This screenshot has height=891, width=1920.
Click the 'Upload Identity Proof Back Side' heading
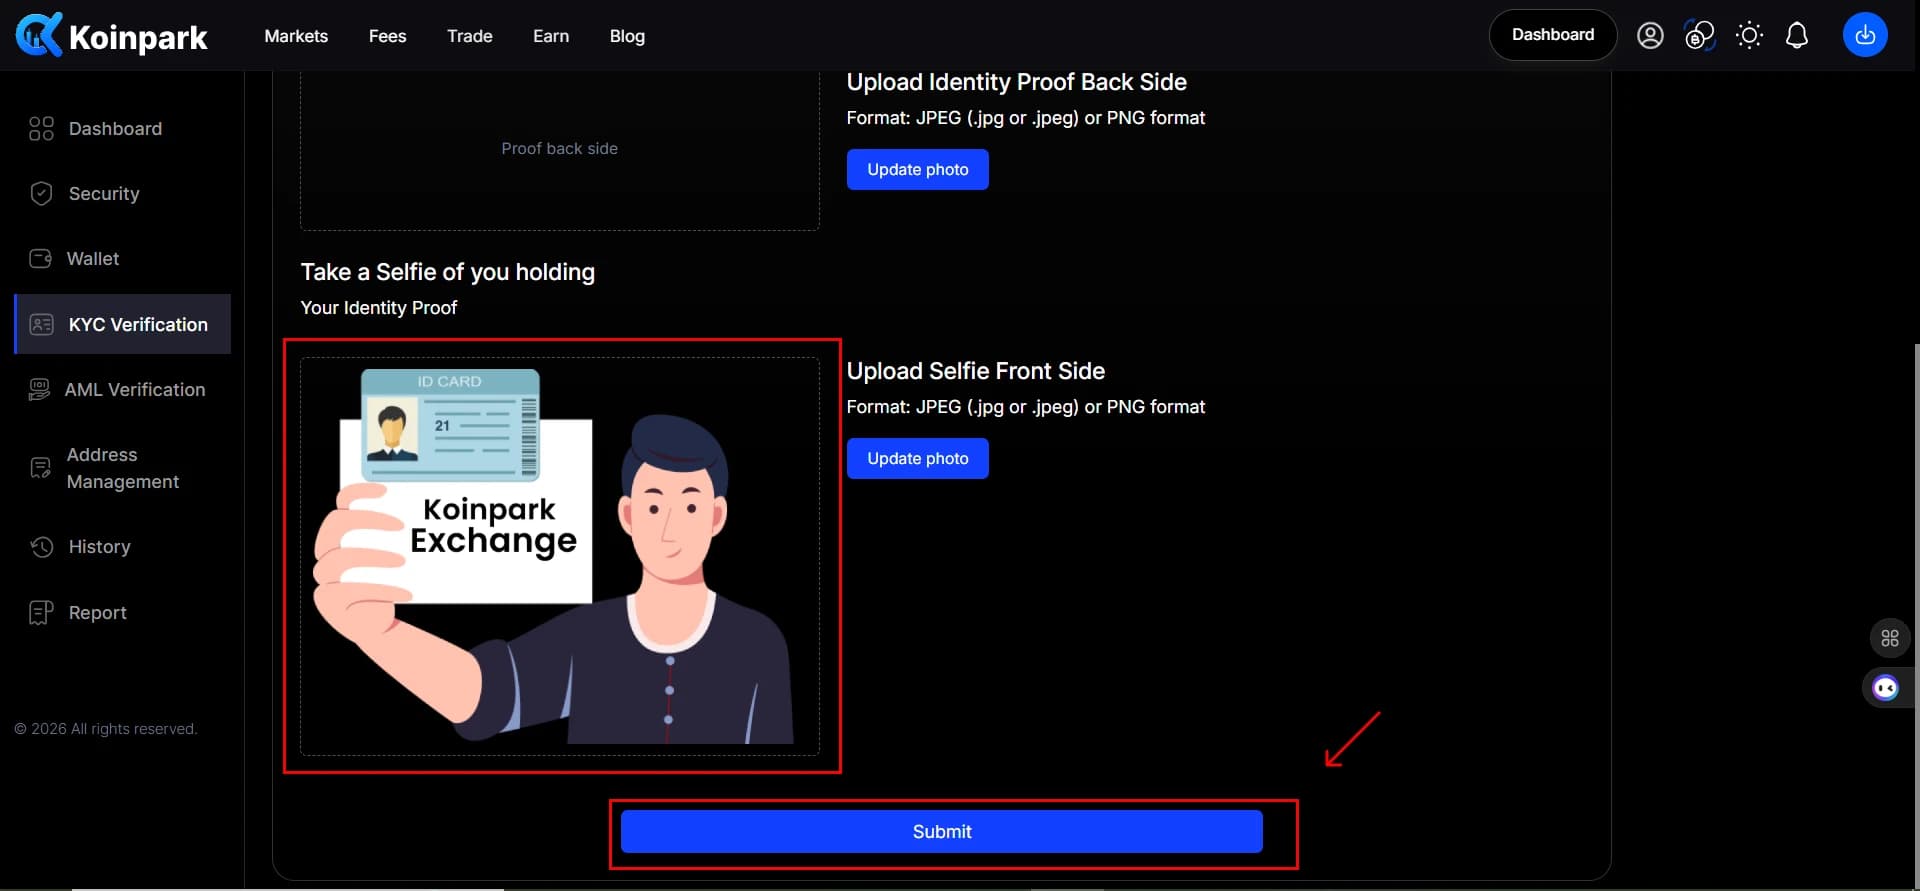click(1016, 82)
